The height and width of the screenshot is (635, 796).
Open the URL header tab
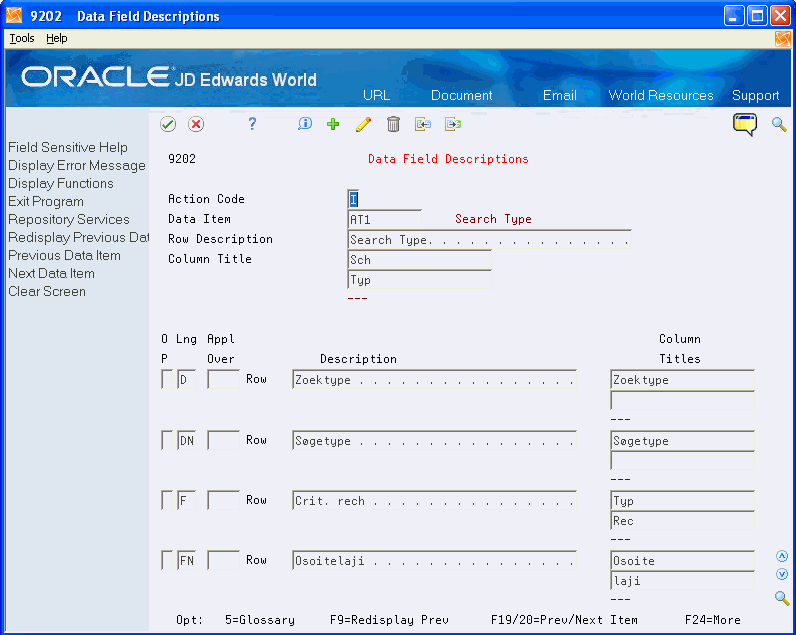click(377, 95)
